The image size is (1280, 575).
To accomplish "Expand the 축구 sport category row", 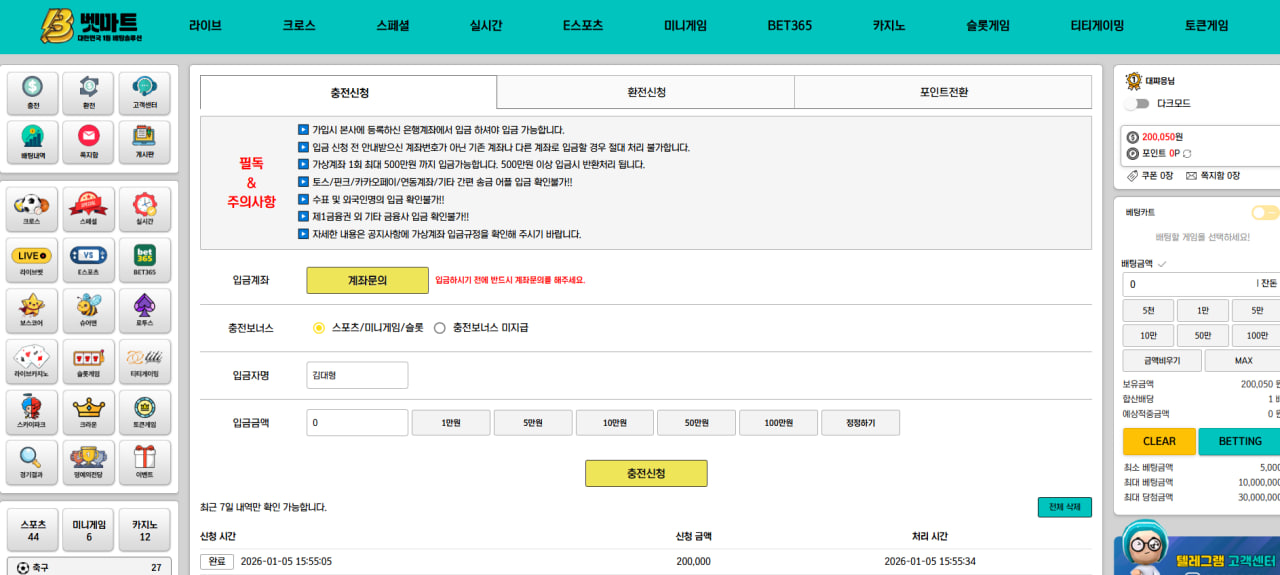I will click(89, 567).
